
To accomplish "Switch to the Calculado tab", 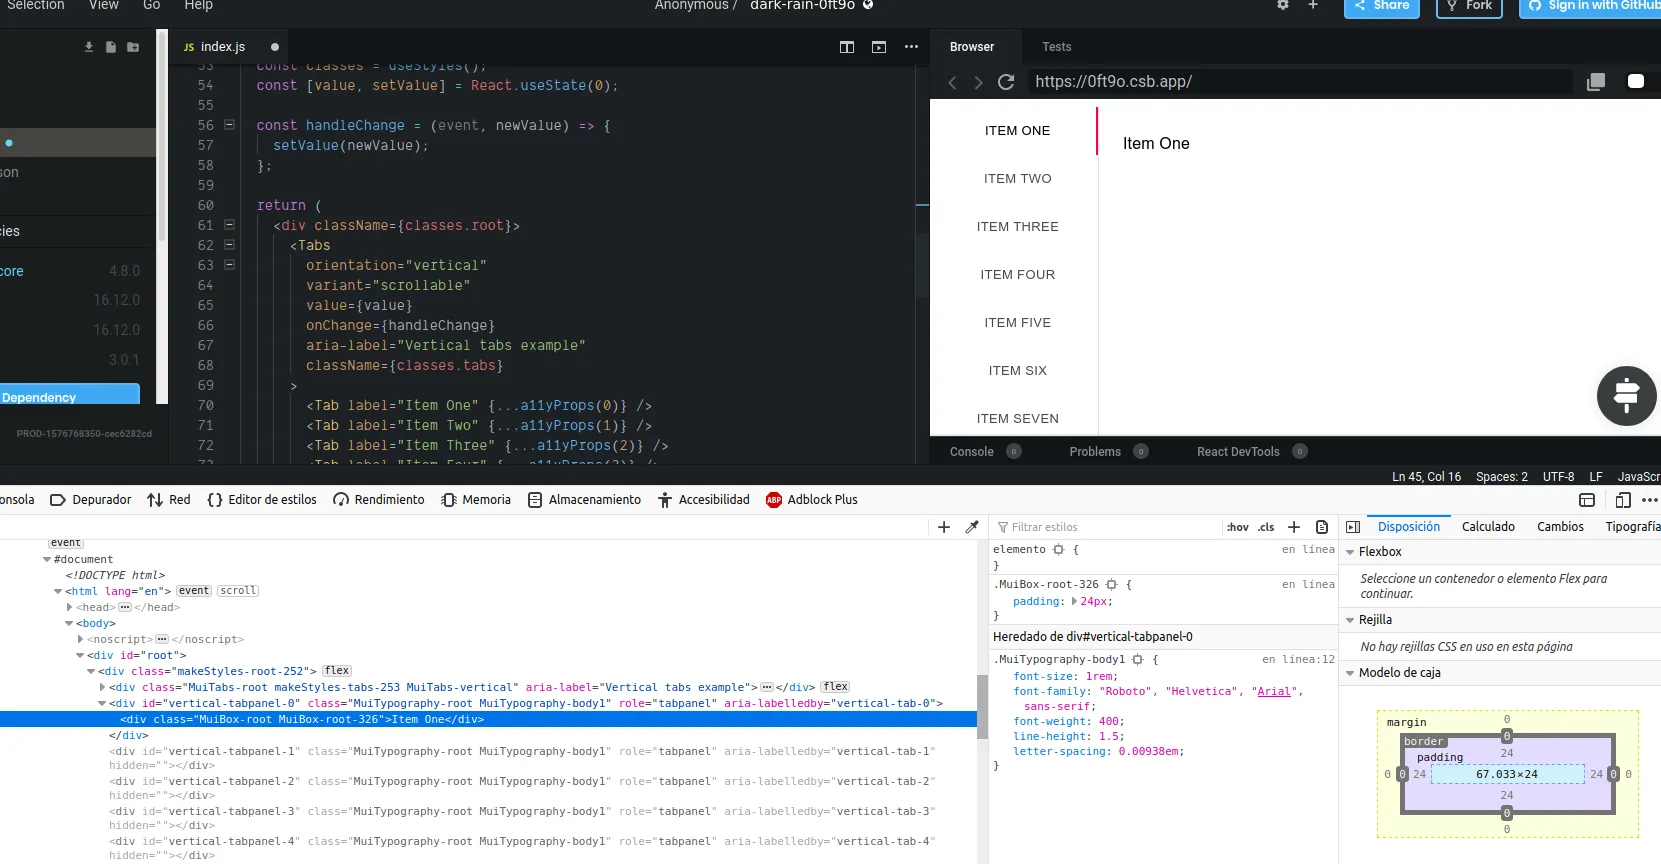I will [x=1488, y=527].
